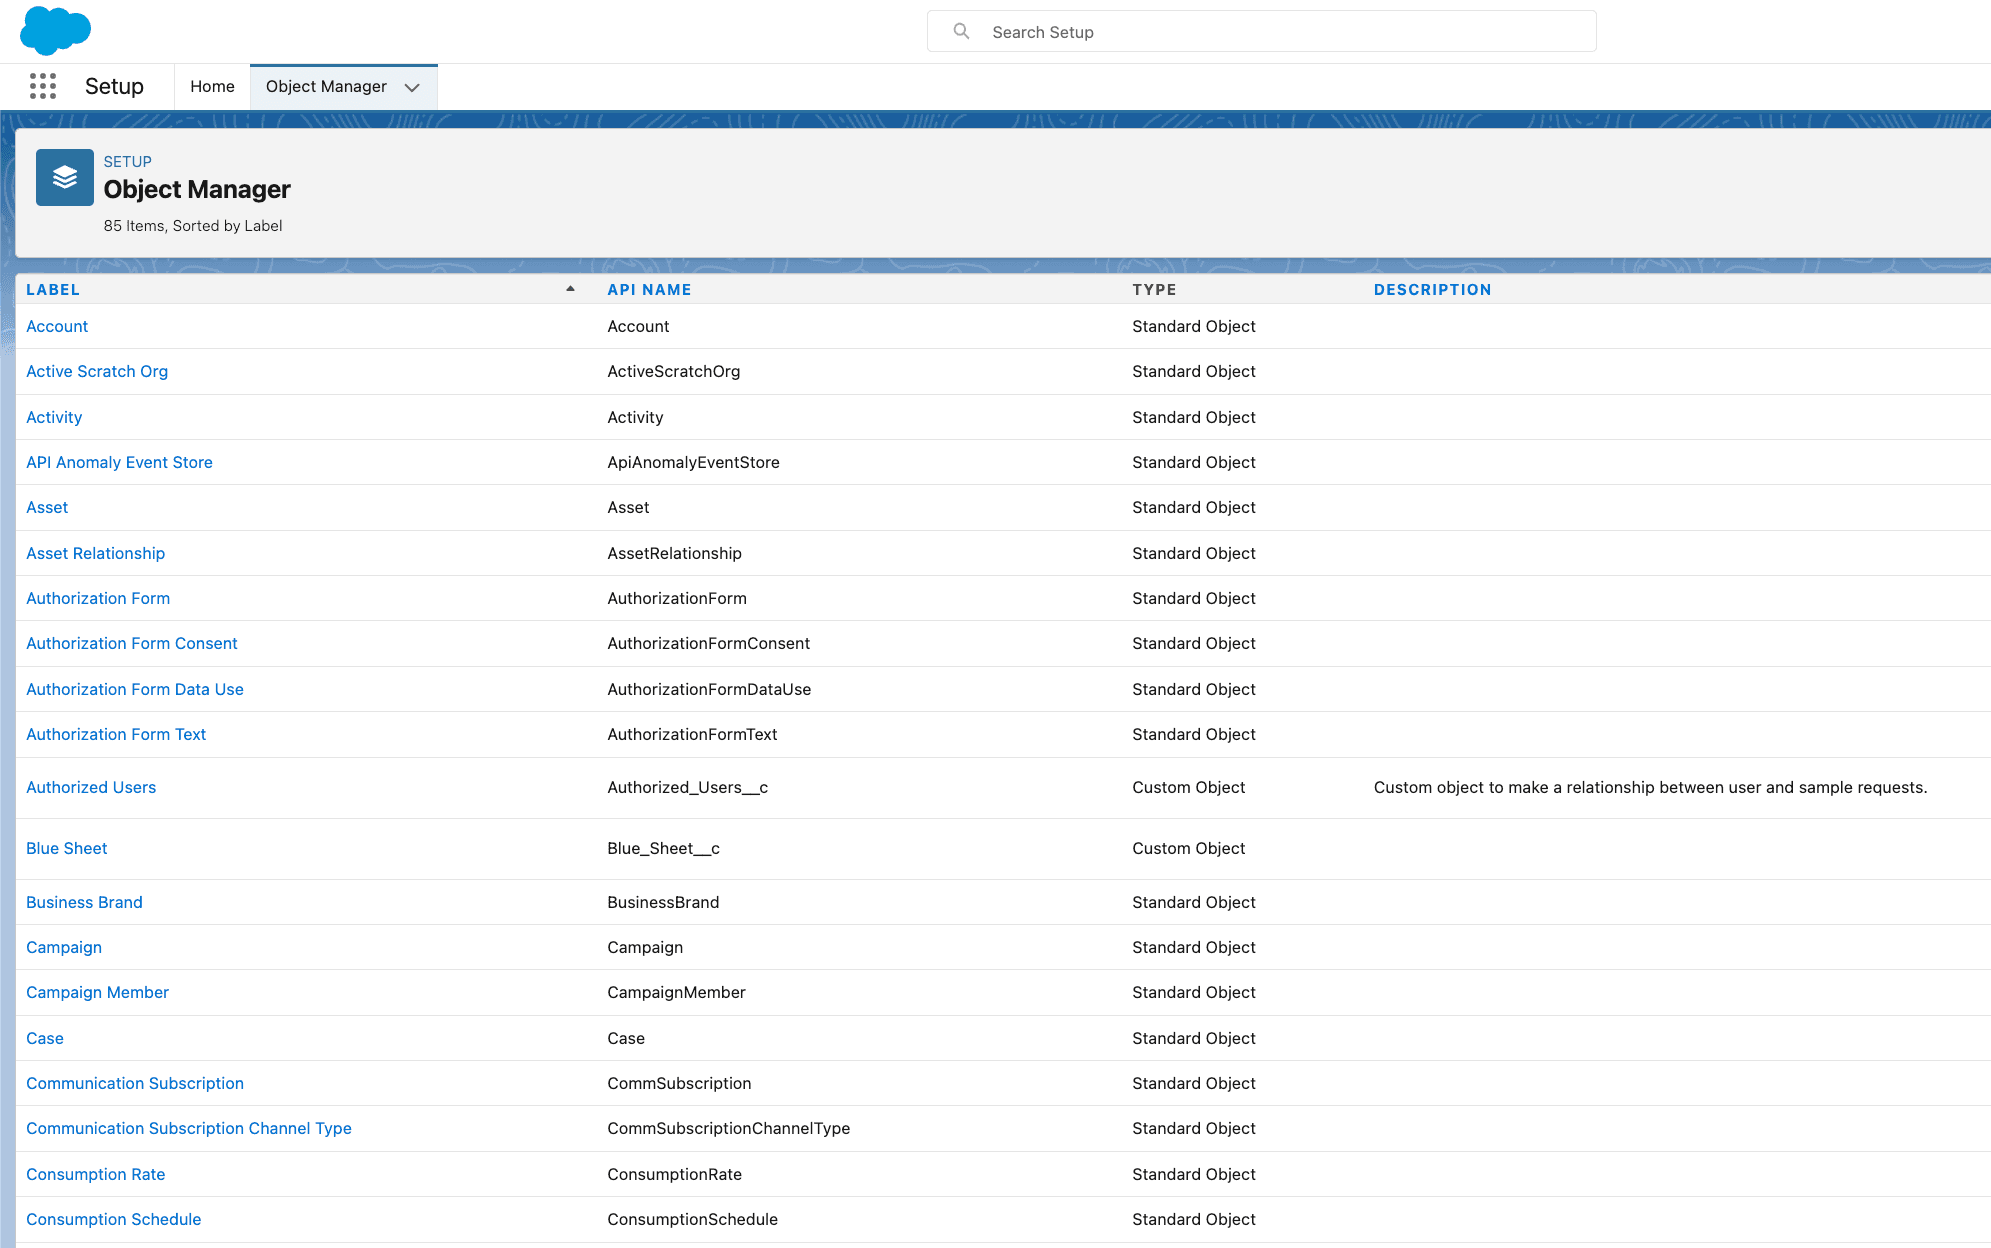Click the Authorized Users description text

pyautogui.click(x=1650, y=787)
